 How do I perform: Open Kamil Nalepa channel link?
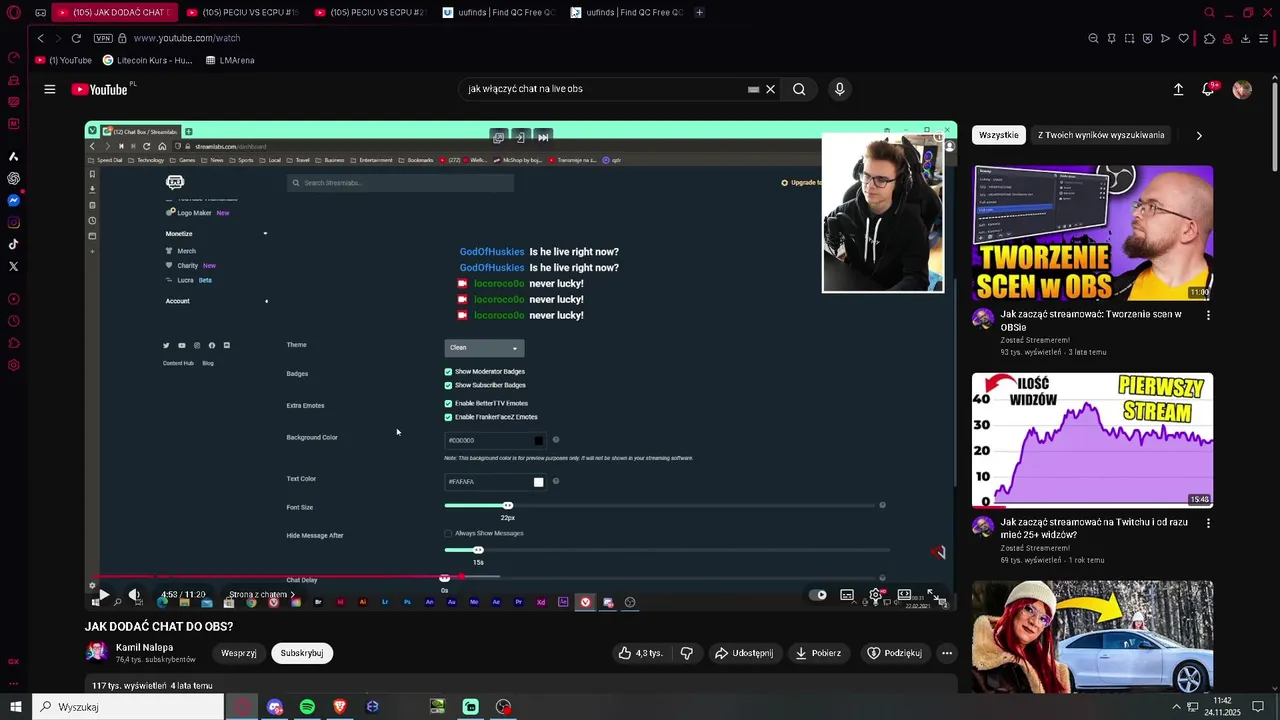coord(144,647)
